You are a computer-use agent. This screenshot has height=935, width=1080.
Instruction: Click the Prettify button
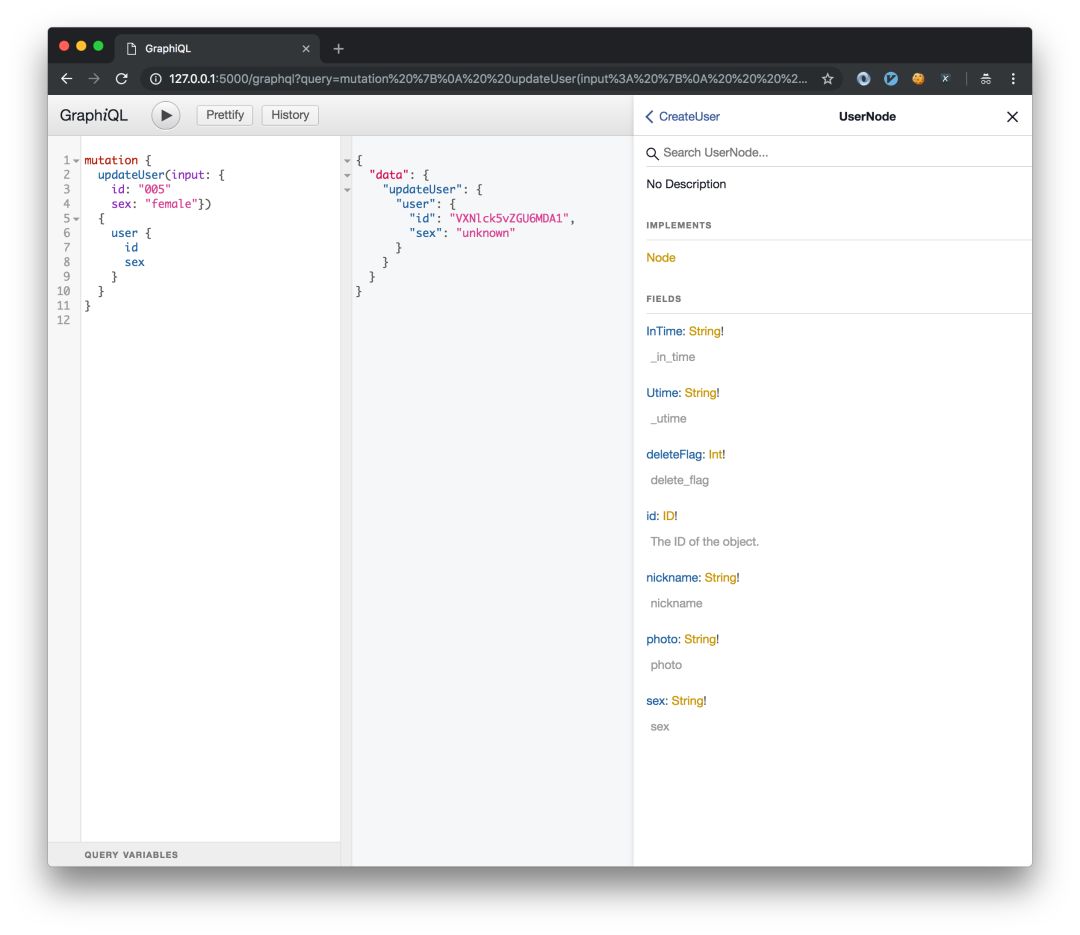tap(225, 115)
